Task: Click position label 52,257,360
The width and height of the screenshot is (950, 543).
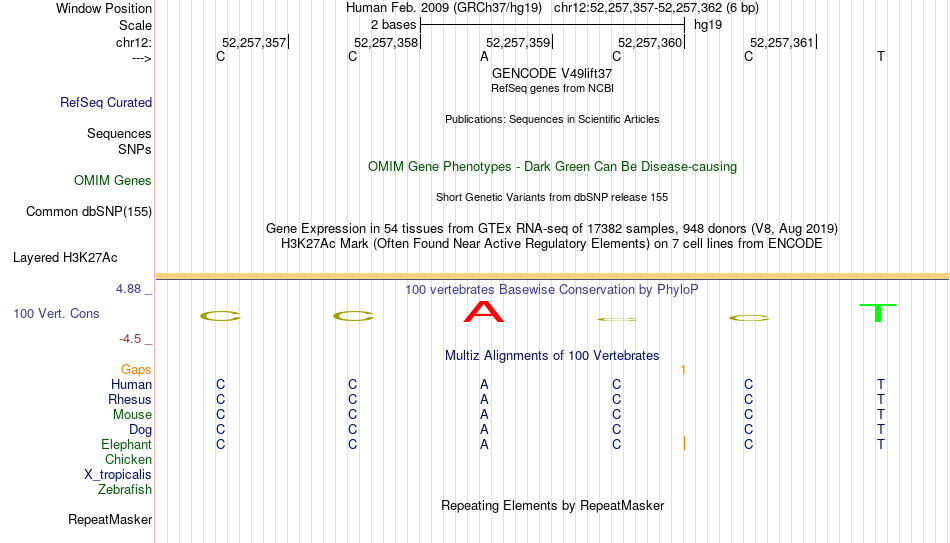Action: [650, 42]
